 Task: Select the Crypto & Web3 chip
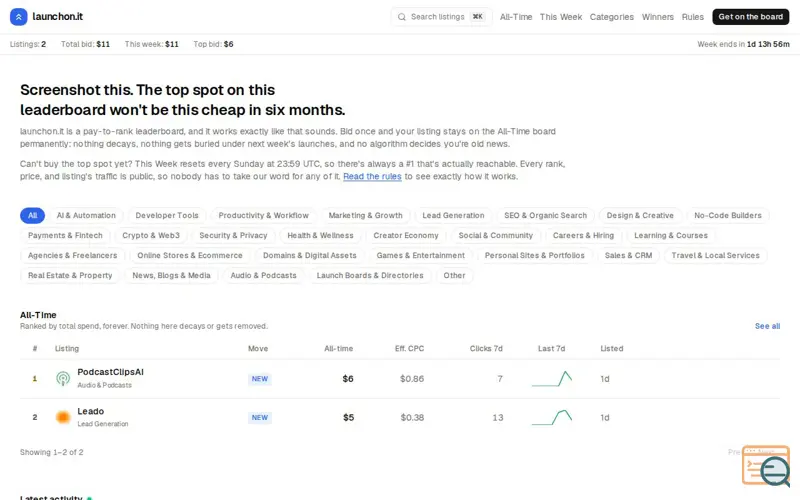[151, 235]
